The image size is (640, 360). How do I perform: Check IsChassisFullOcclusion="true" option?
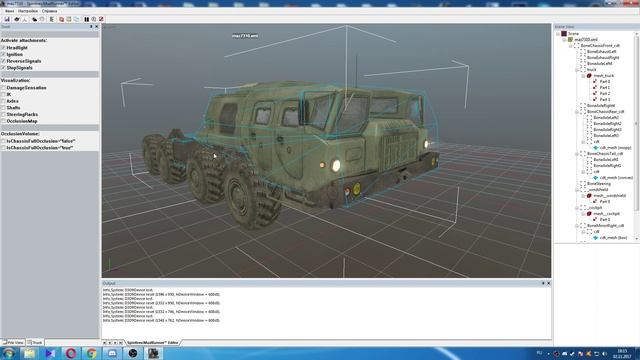[x=3, y=148]
